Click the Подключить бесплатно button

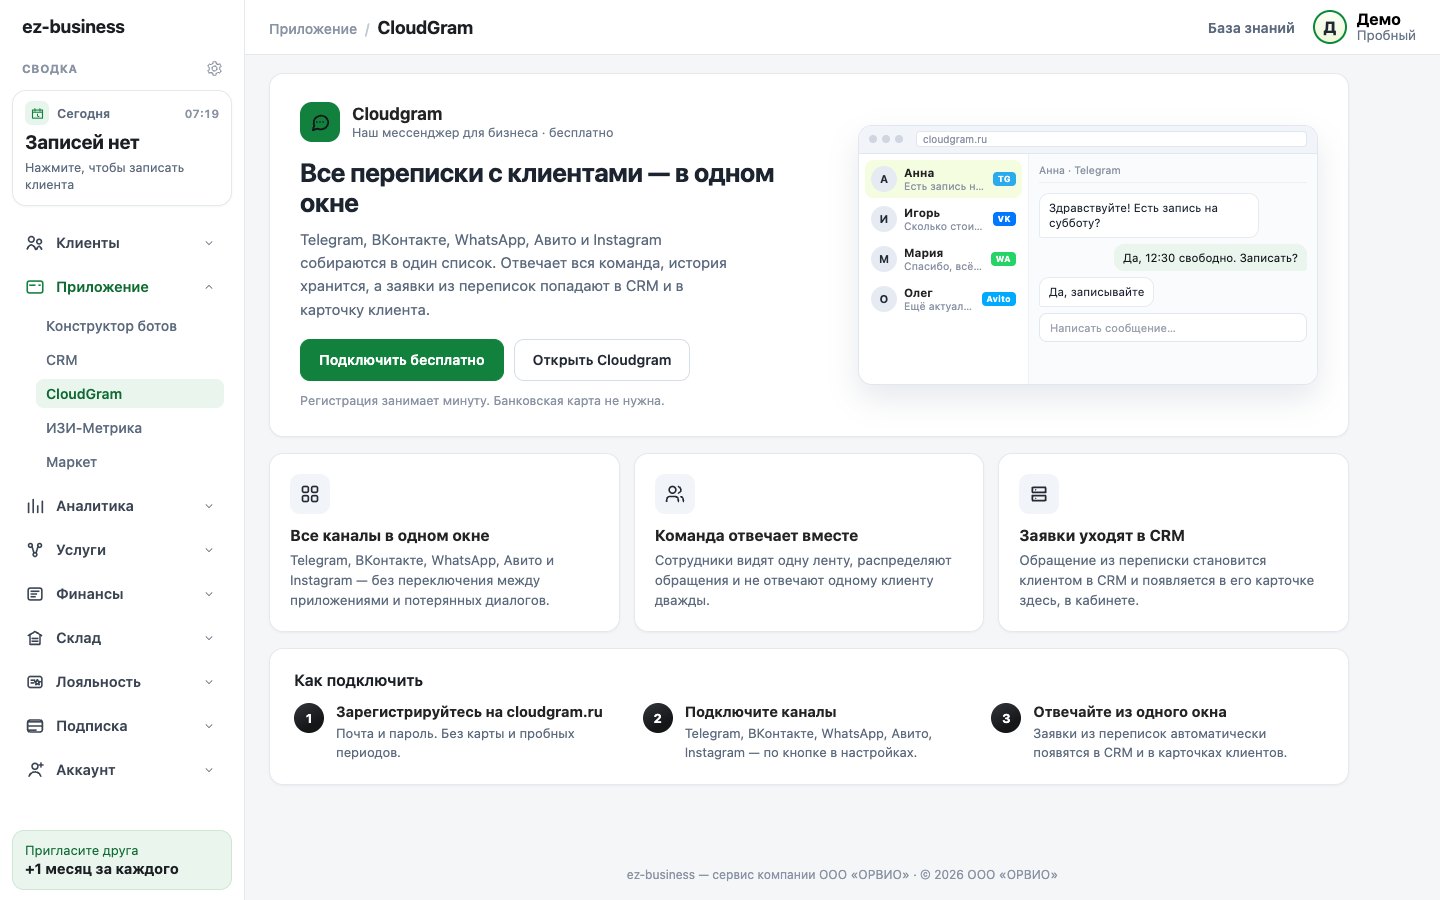pyautogui.click(x=402, y=360)
